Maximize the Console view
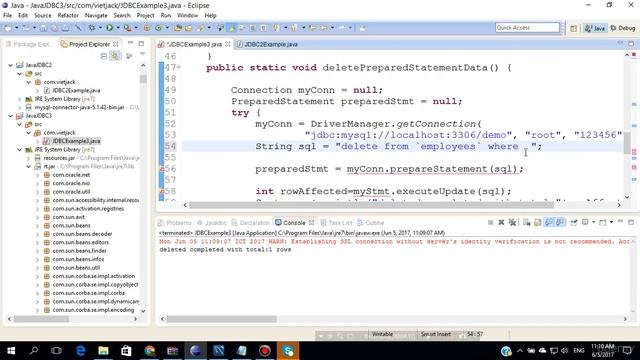This screenshot has width=640, height=360. pos(631,222)
